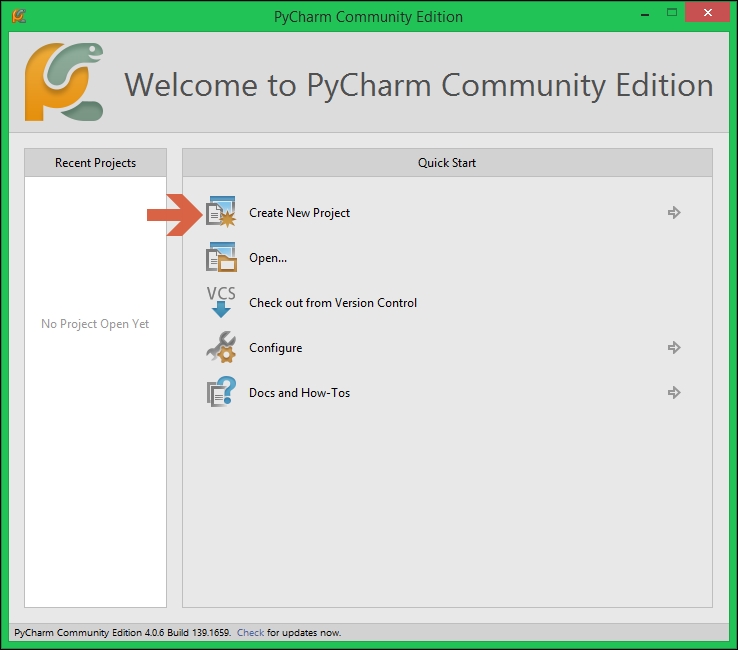Click the Configure wrench and gear icon
The height and width of the screenshot is (650, 738).
221,347
